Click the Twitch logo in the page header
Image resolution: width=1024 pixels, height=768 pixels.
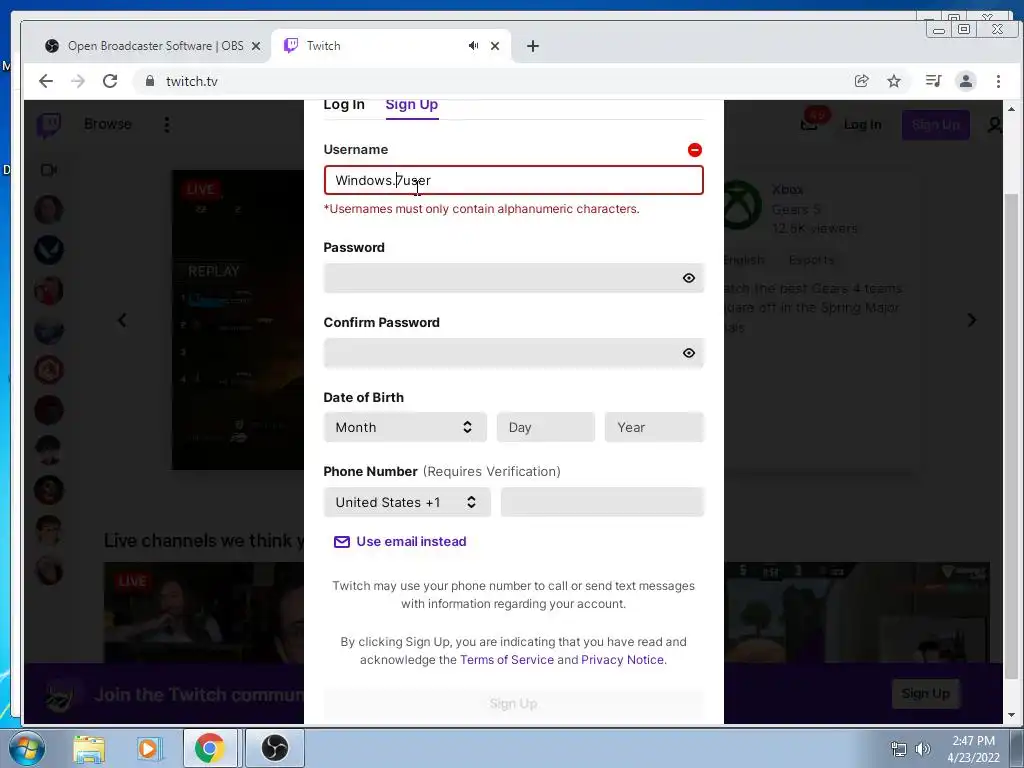click(49, 125)
